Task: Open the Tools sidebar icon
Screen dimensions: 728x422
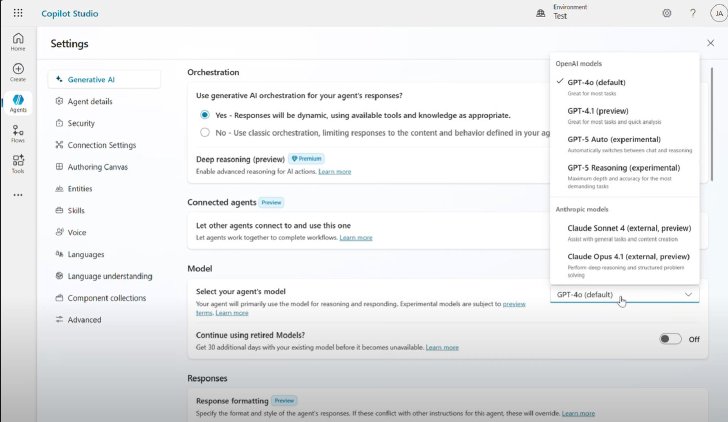Action: coord(18,164)
